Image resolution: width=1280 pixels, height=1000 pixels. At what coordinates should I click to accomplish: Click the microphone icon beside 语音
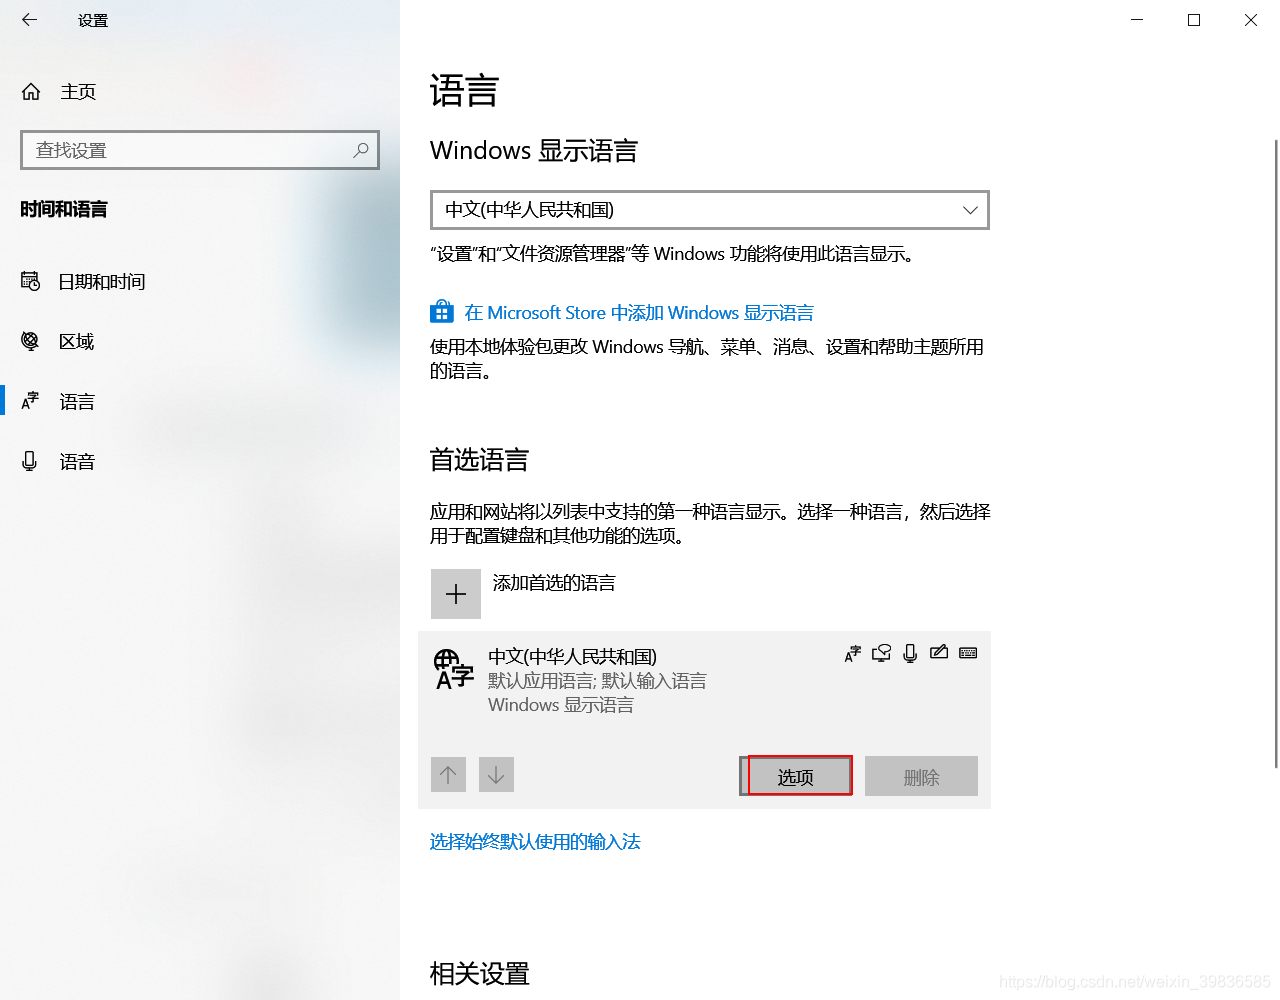(30, 461)
